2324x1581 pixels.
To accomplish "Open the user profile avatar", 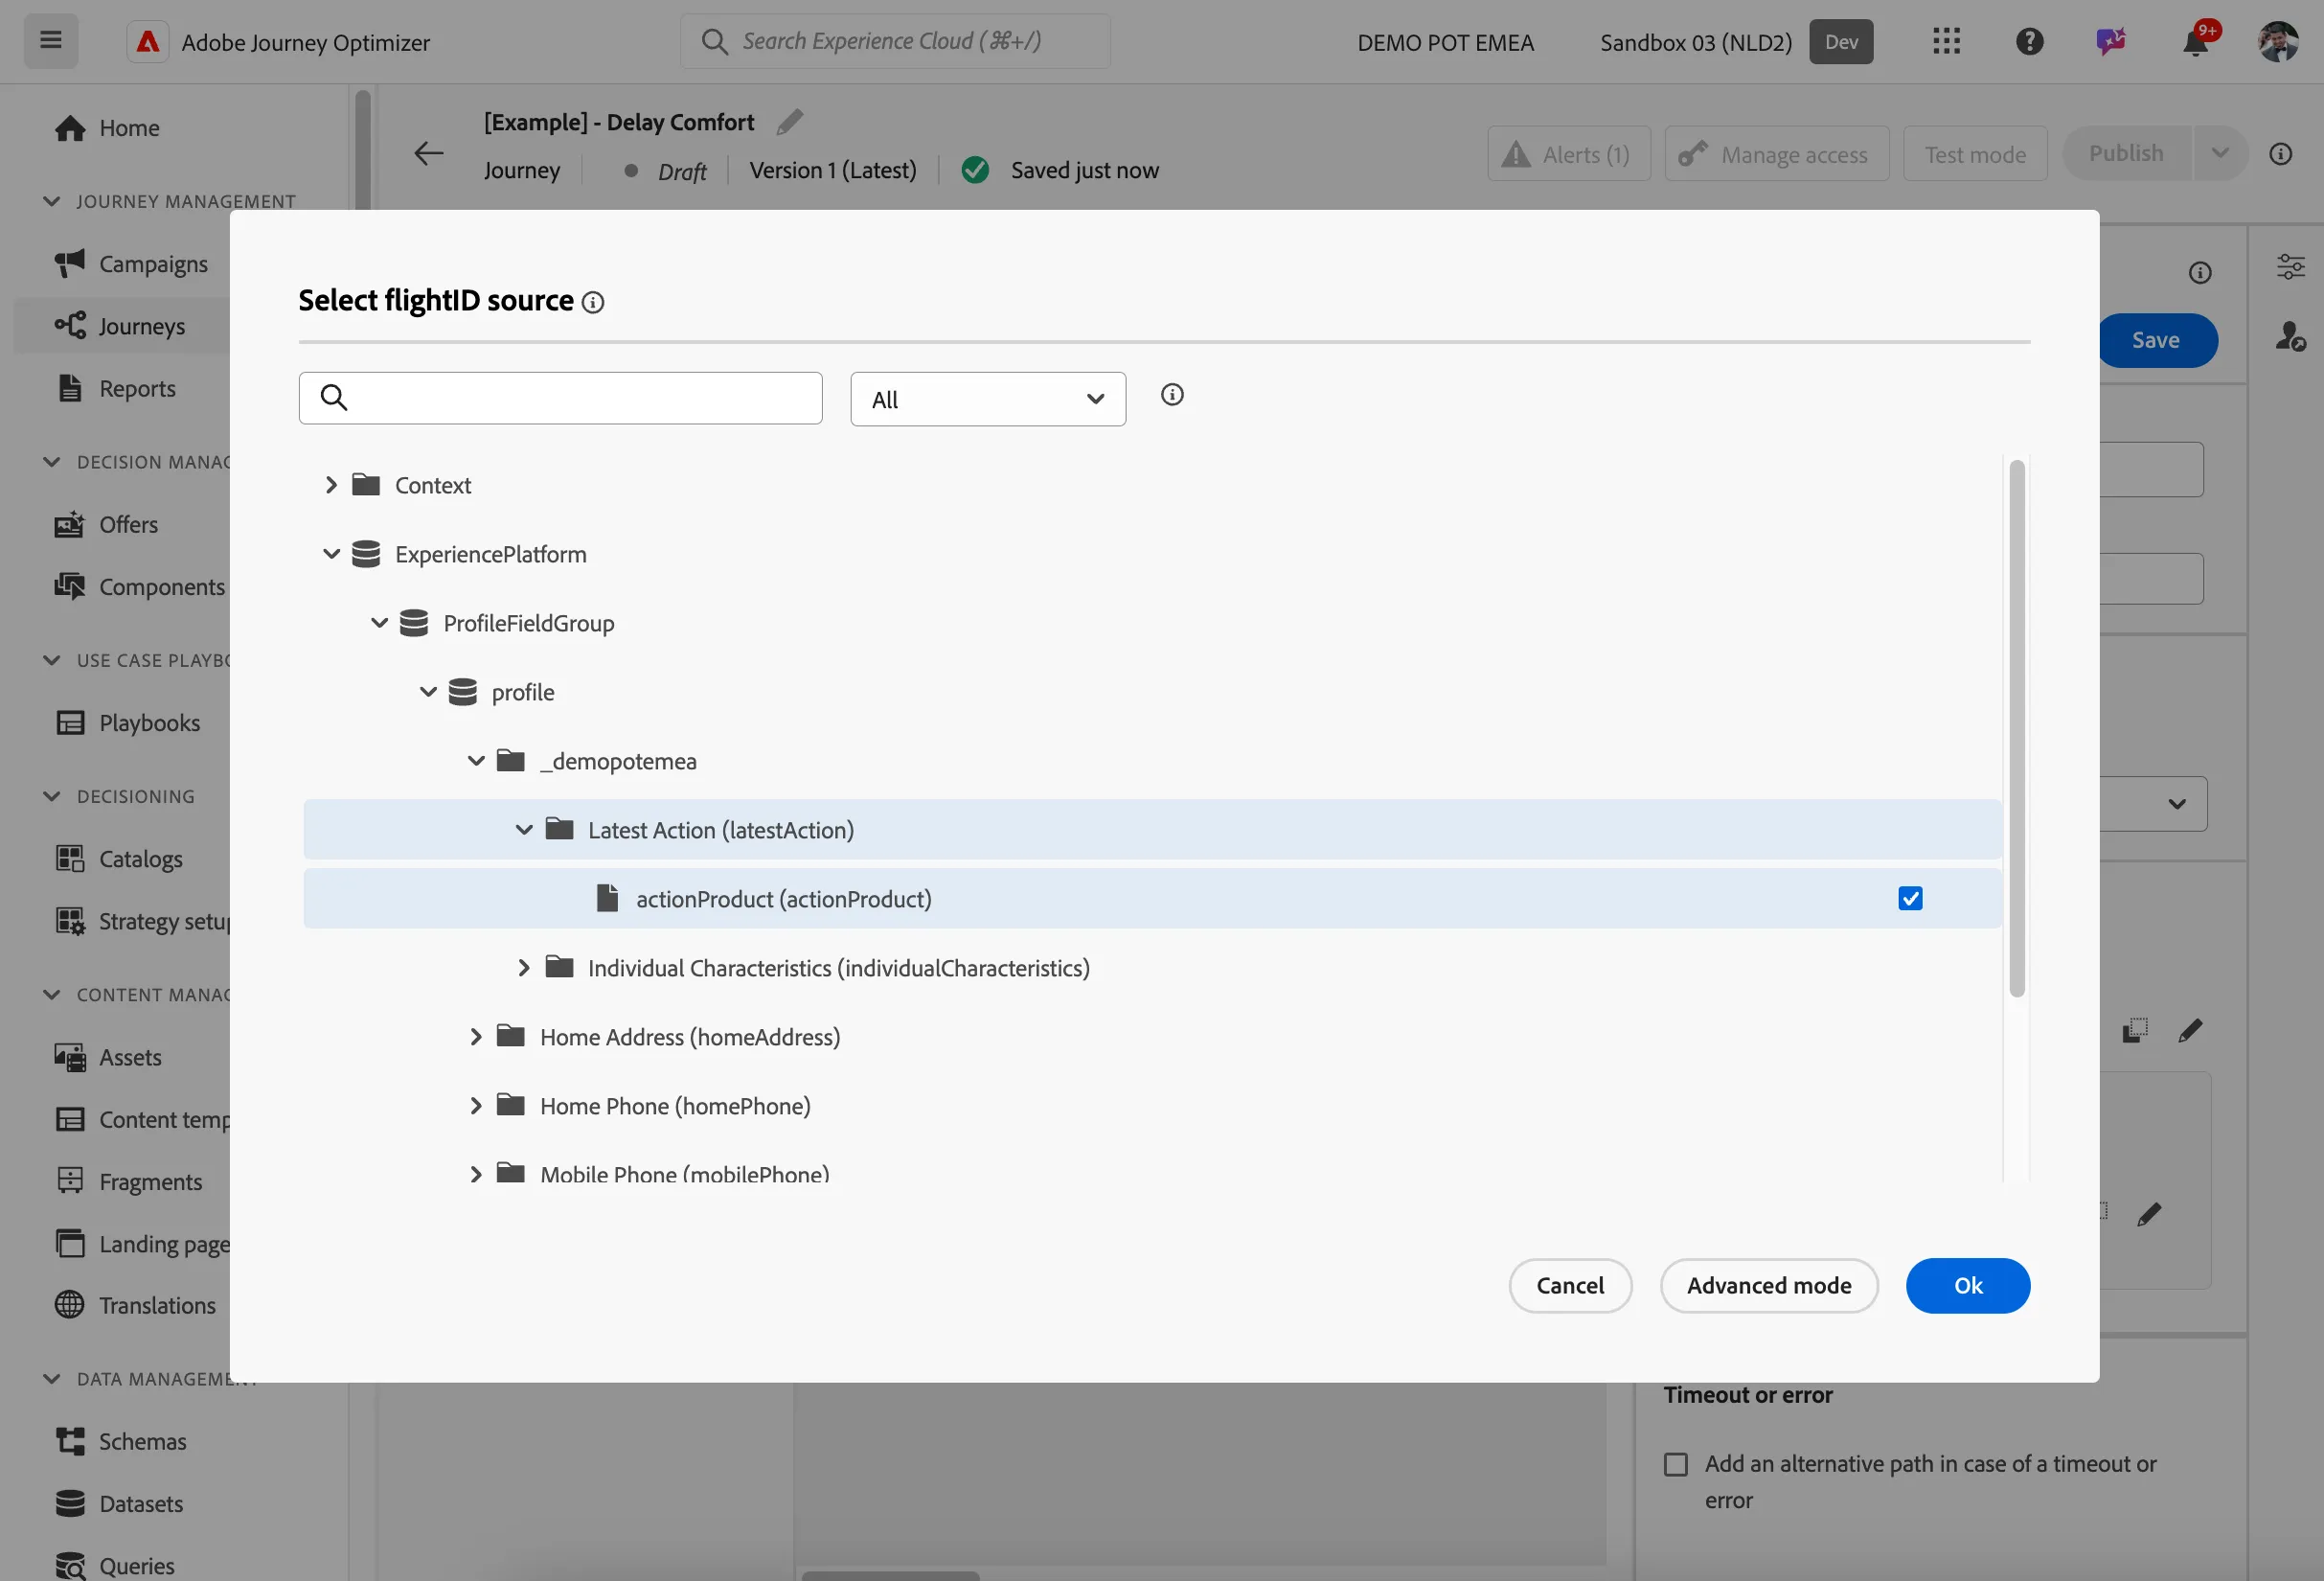I will pos(2278,41).
